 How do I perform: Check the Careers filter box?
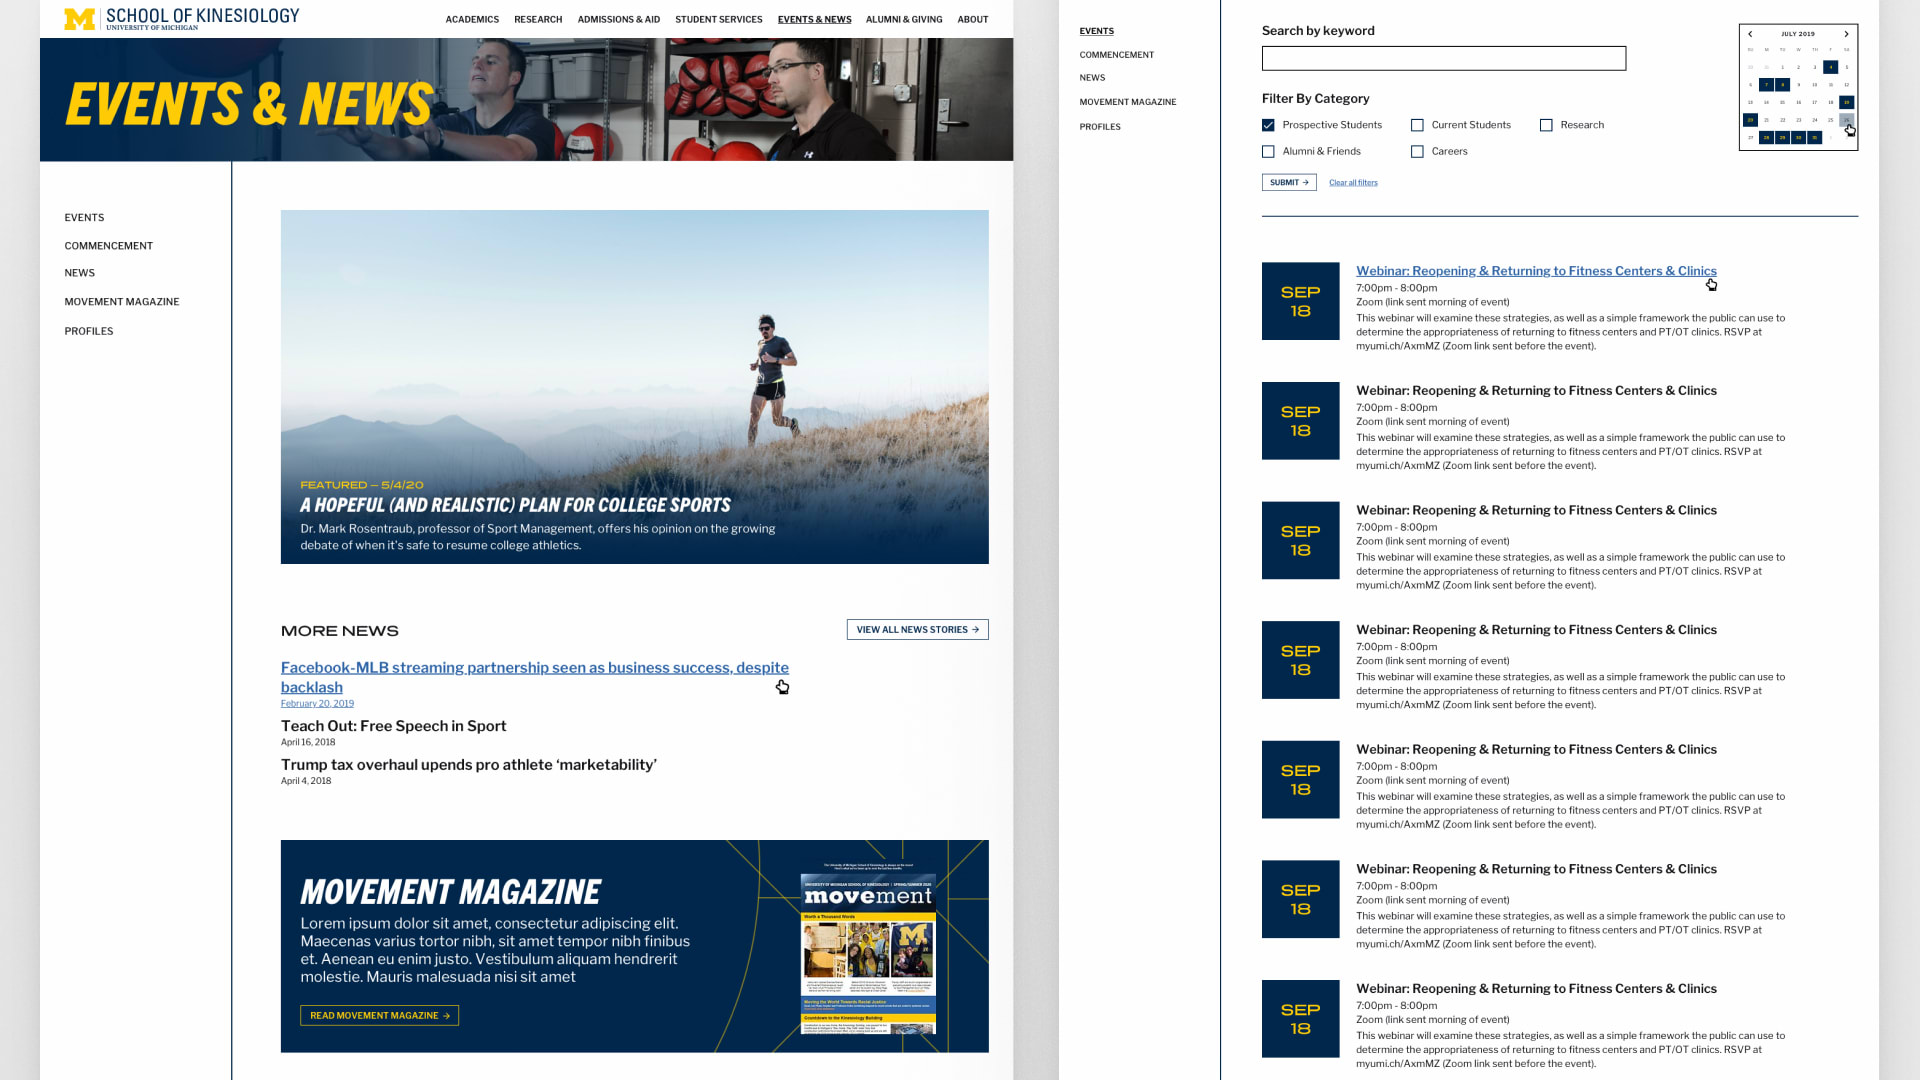click(x=1417, y=152)
